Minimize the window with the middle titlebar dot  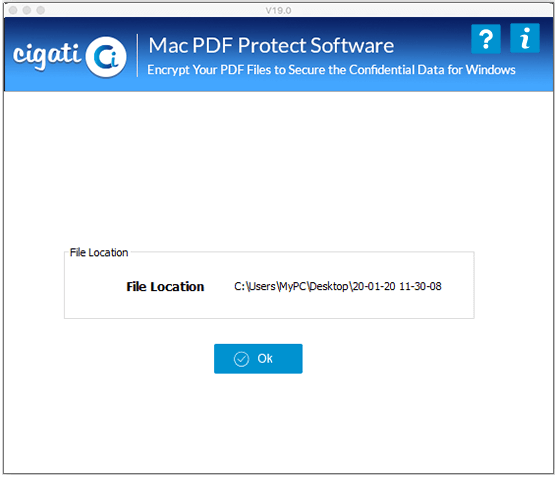[x=27, y=10]
